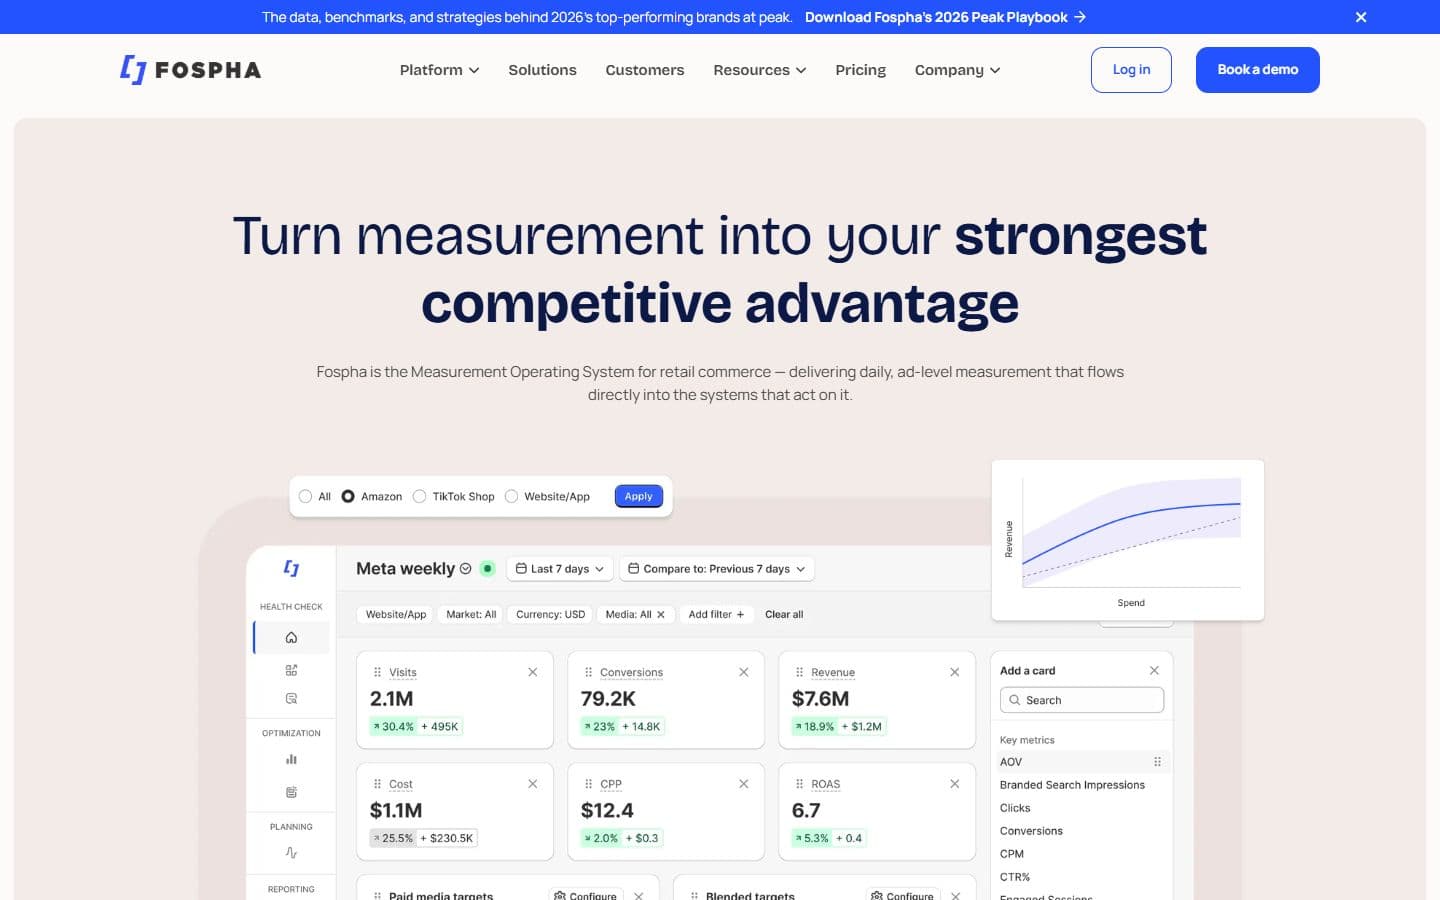The width and height of the screenshot is (1440, 900).
Task: Select AOV in key metrics list
Action: tap(1082, 762)
